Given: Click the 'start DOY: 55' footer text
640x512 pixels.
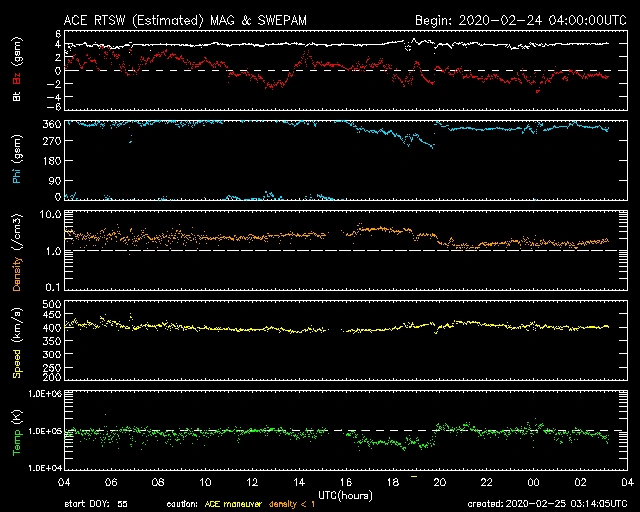Looking at the screenshot, I should point(96,505).
